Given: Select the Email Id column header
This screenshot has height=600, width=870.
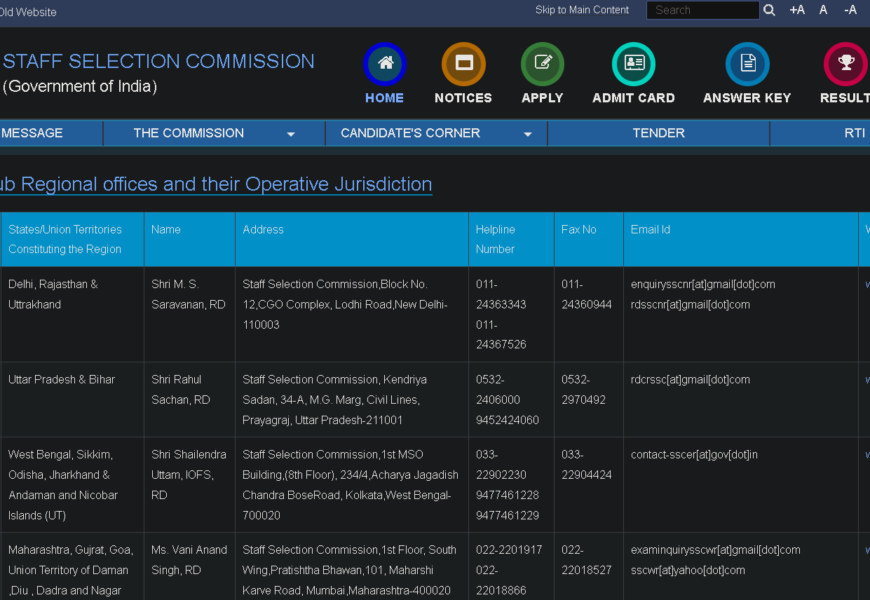Looking at the screenshot, I should pyautogui.click(x=741, y=239).
